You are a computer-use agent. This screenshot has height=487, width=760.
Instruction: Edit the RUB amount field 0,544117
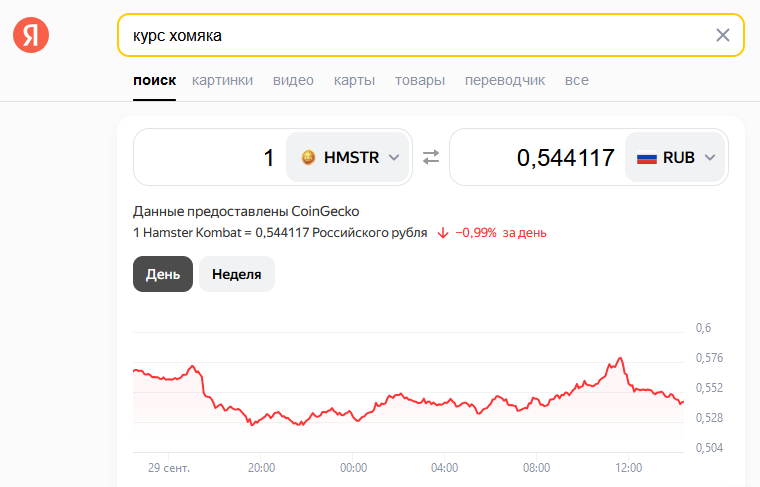pos(538,157)
